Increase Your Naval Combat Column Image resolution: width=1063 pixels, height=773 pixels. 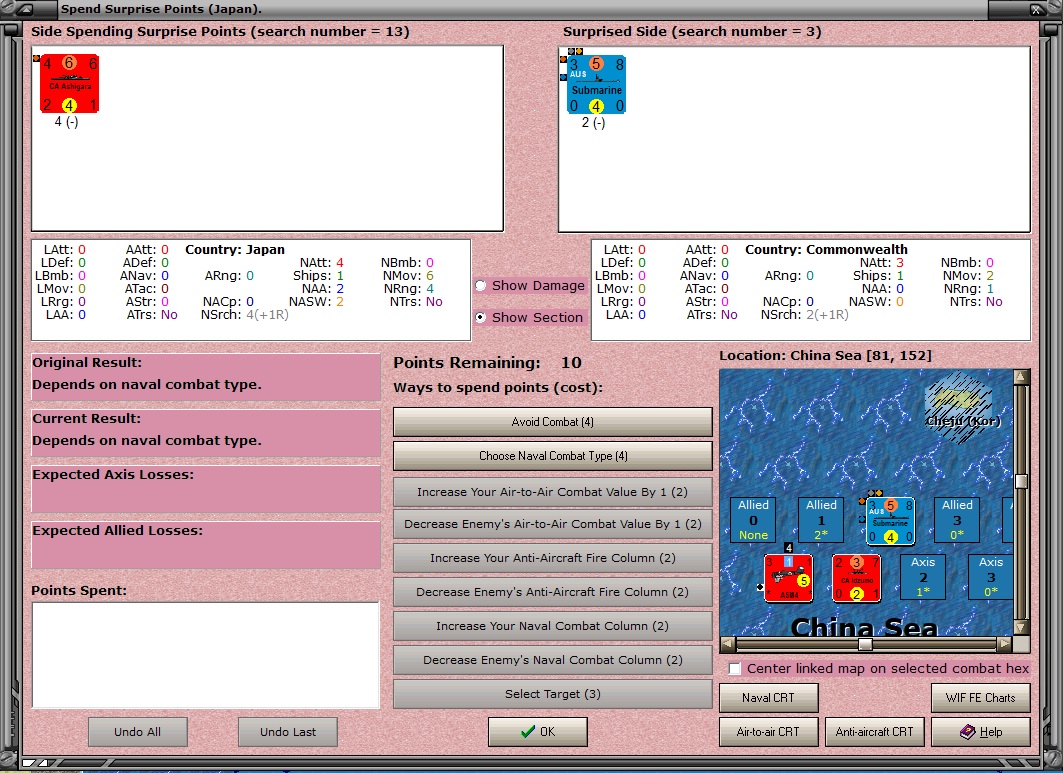pyautogui.click(x=553, y=626)
